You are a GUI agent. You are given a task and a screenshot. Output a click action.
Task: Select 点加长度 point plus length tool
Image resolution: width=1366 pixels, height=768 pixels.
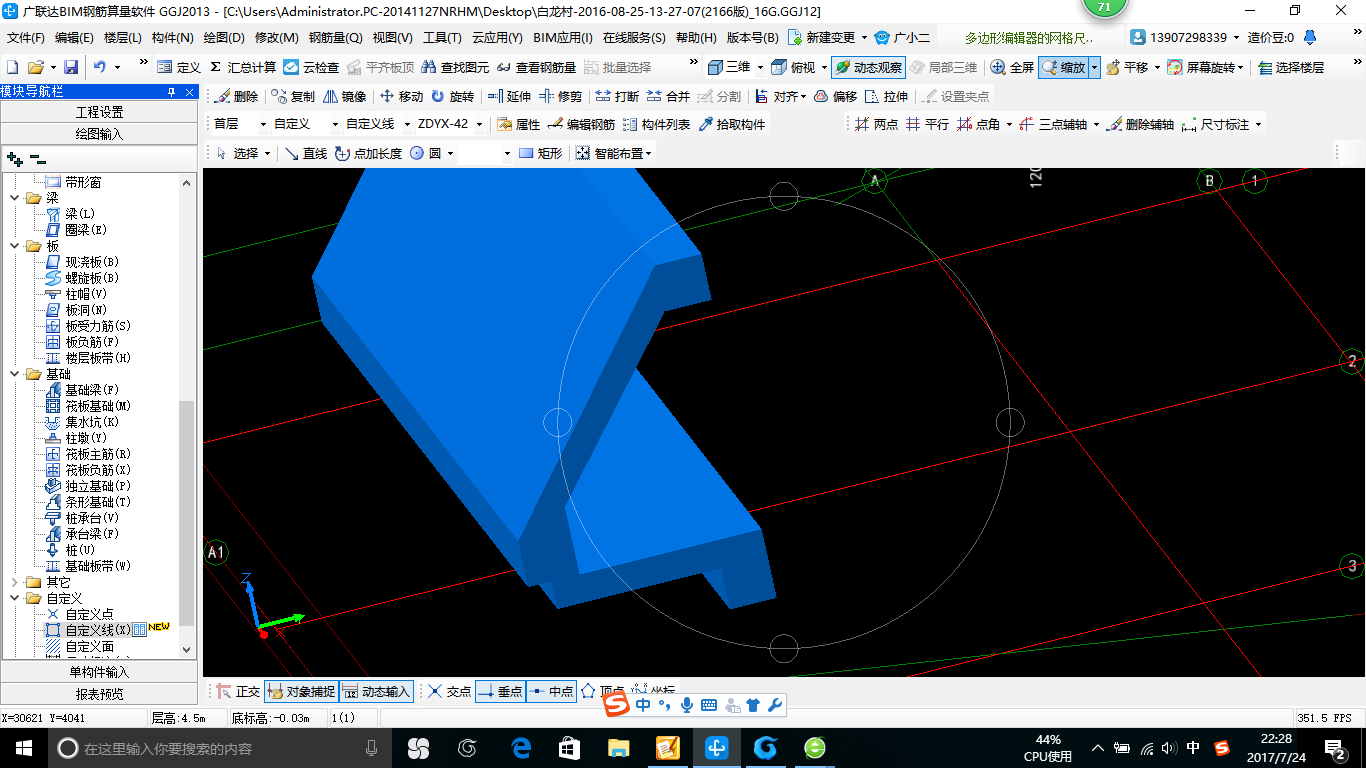[x=368, y=153]
